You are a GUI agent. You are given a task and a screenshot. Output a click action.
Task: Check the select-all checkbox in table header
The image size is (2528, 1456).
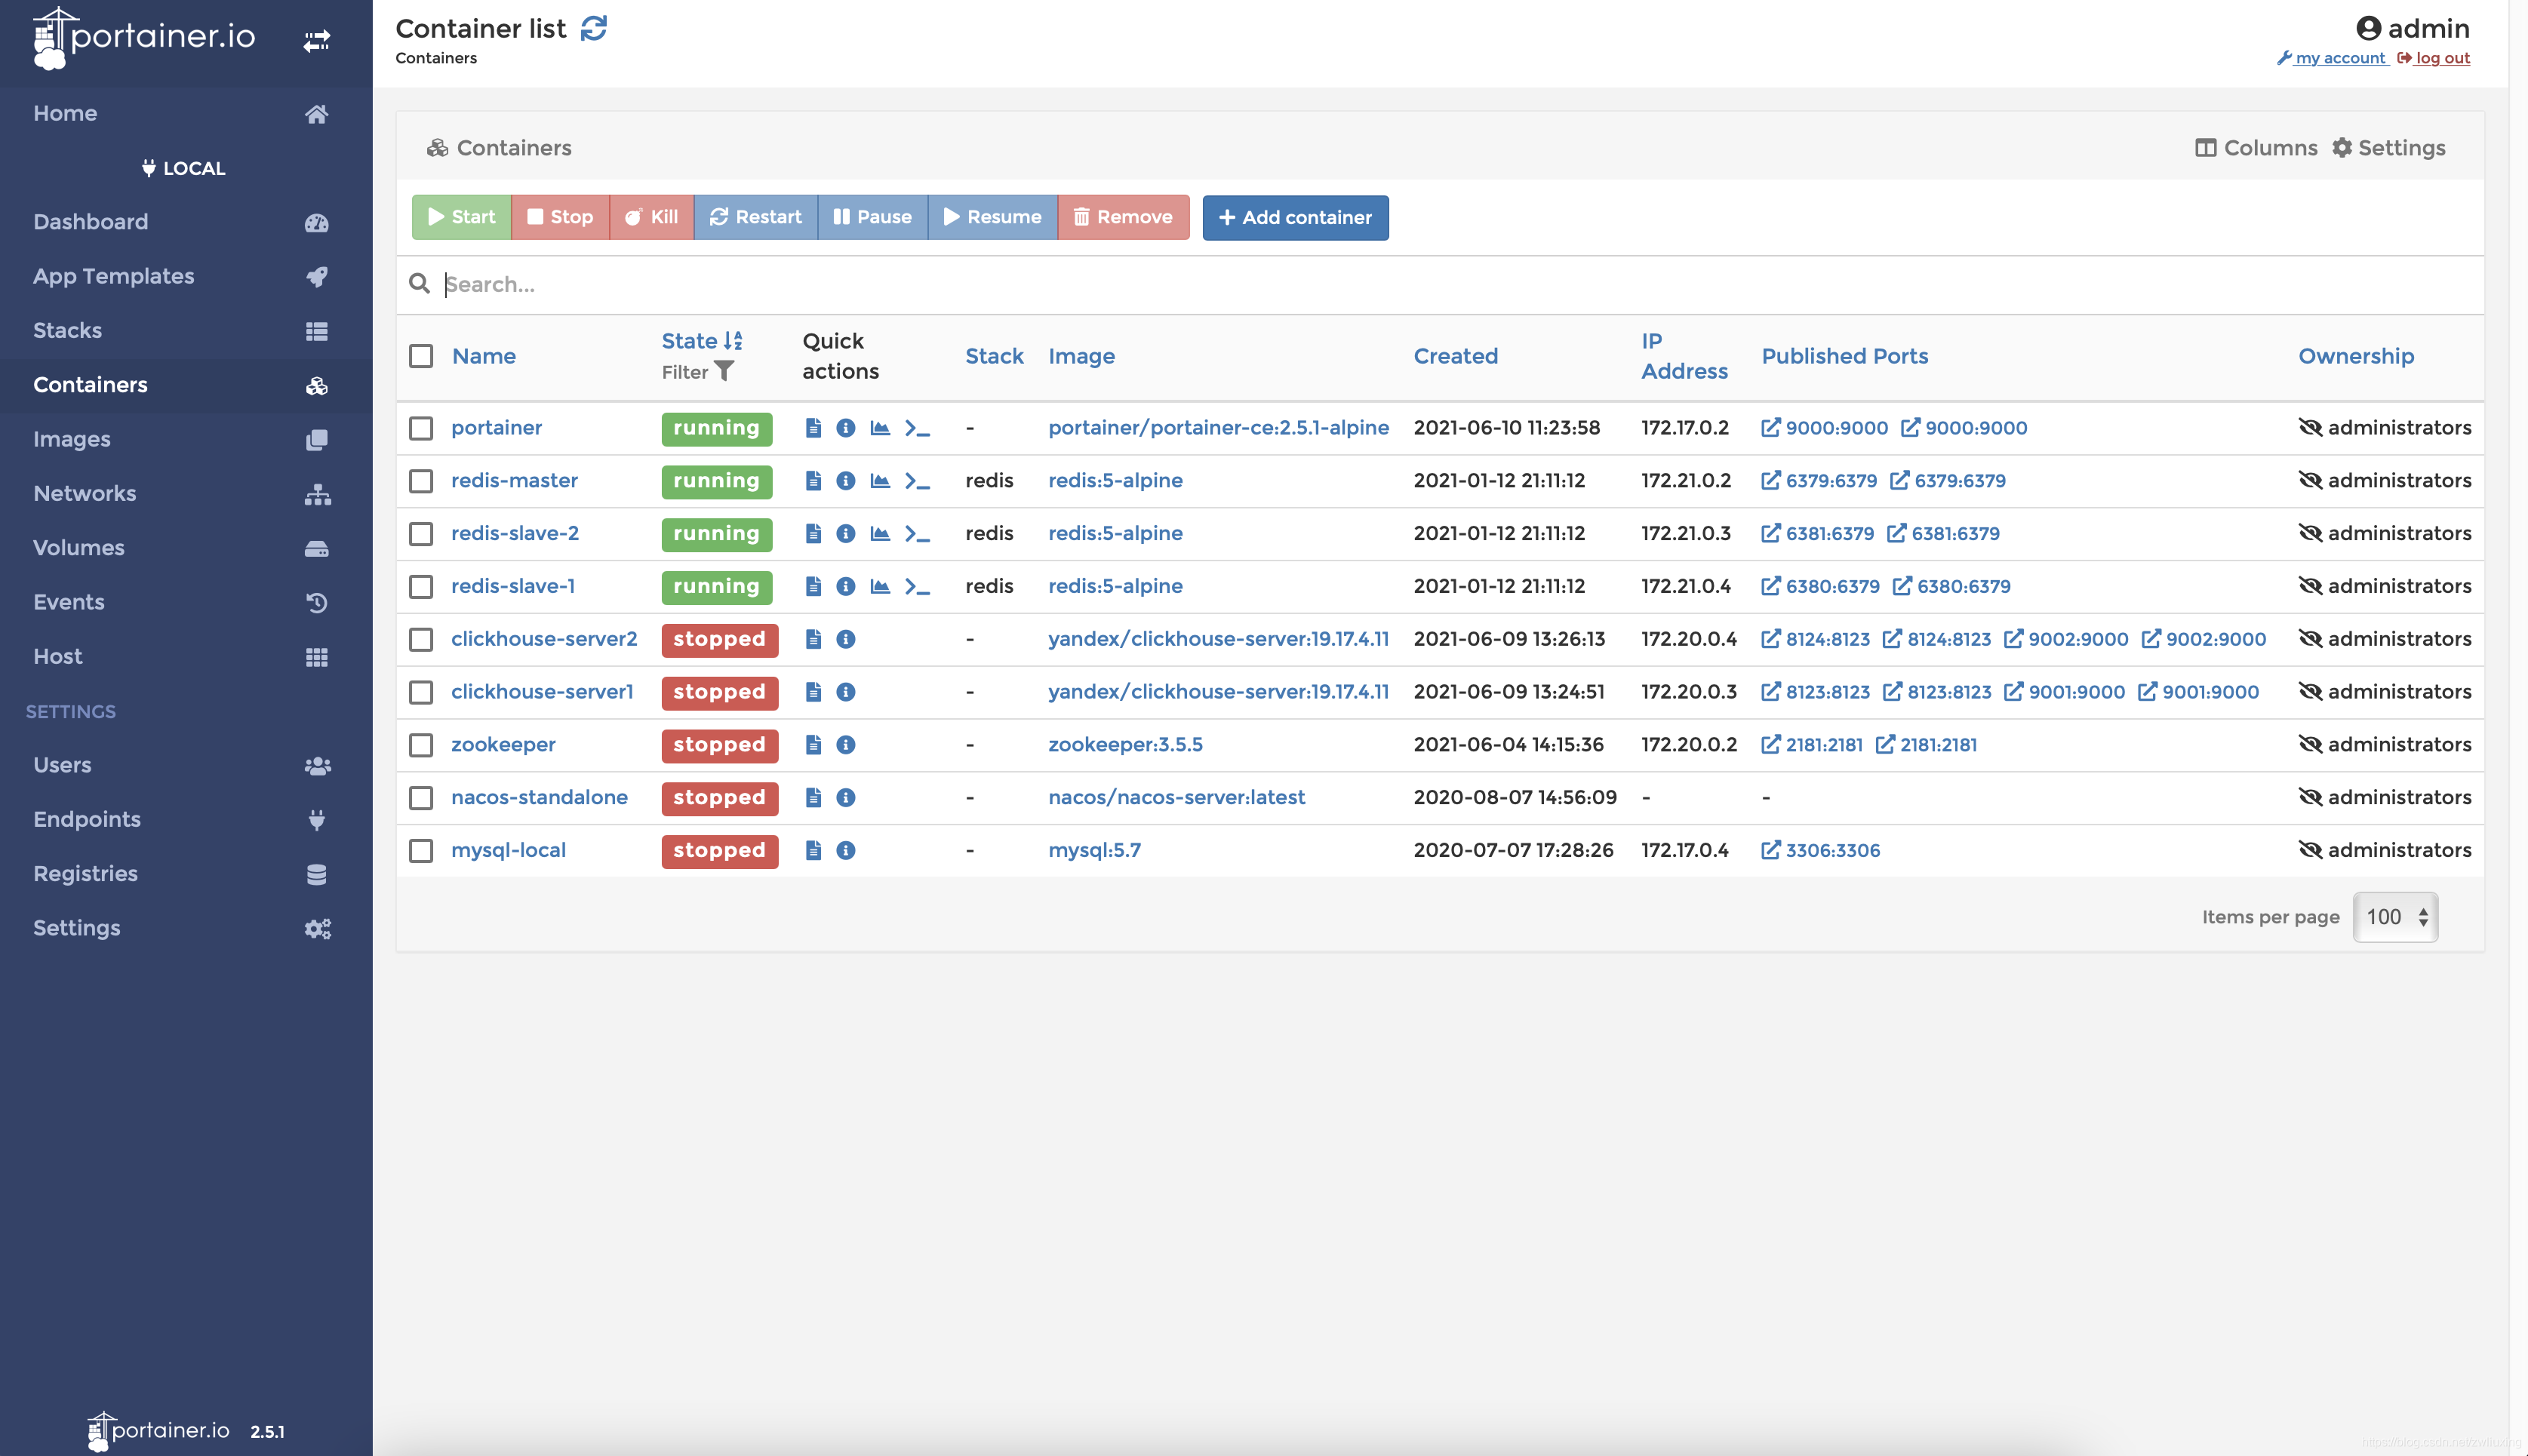pyautogui.click(x=421, y=356)
